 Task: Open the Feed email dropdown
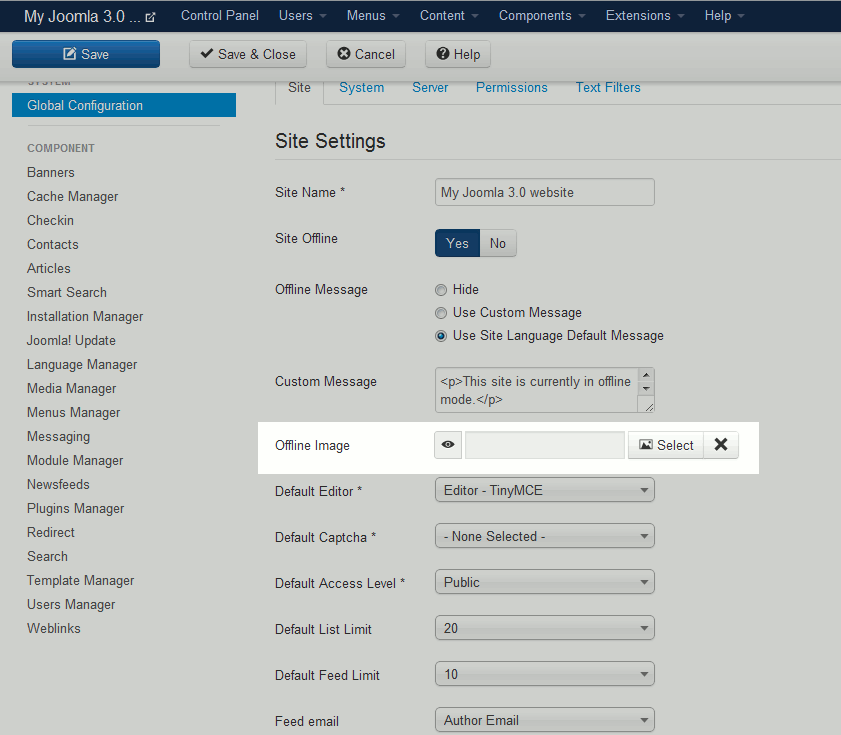coord(544,720)
